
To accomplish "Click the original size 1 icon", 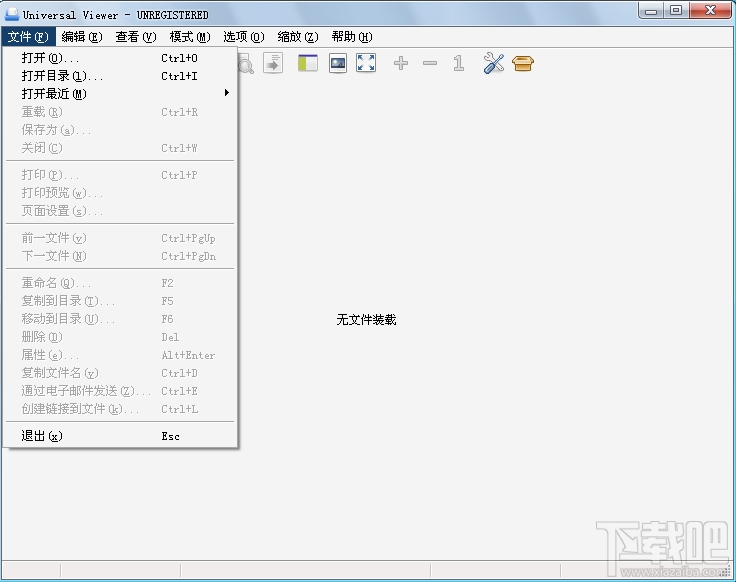I will coord(459,63).
